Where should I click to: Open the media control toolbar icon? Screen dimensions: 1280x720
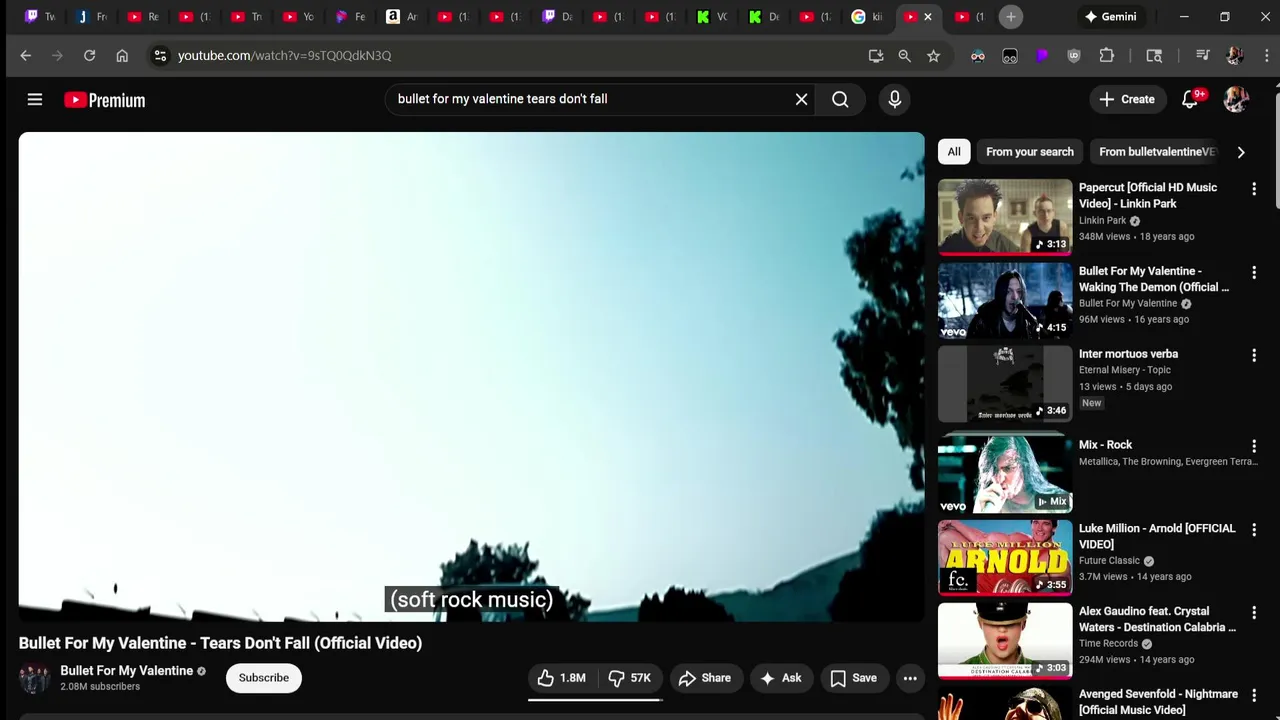[1202, 56]
